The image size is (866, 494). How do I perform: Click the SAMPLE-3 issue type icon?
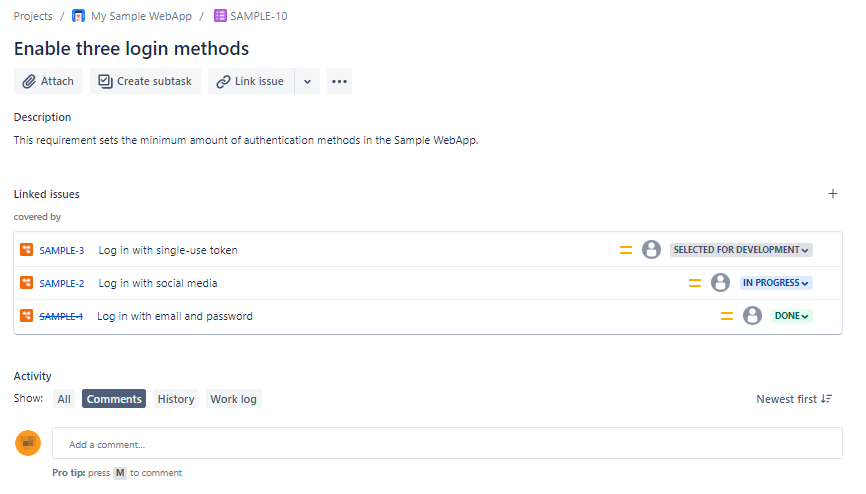(x=27, y=250)
